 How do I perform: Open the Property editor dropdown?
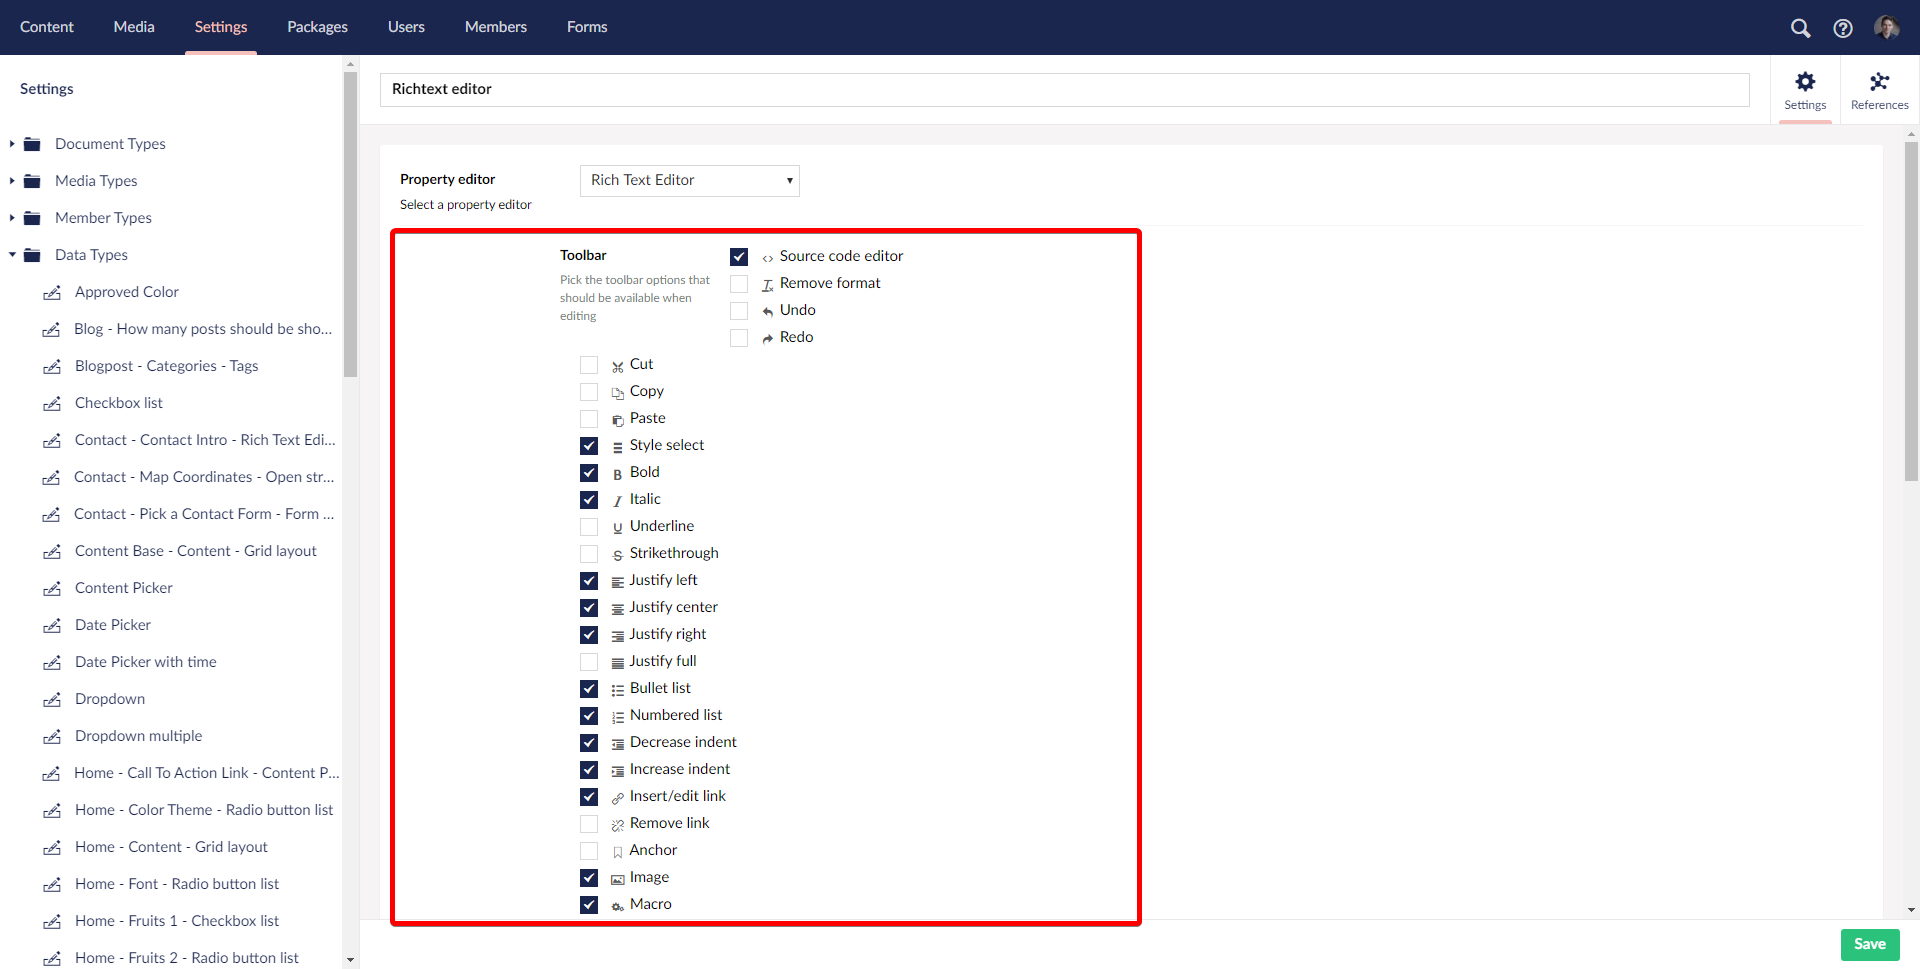click(x=689, y=180)
